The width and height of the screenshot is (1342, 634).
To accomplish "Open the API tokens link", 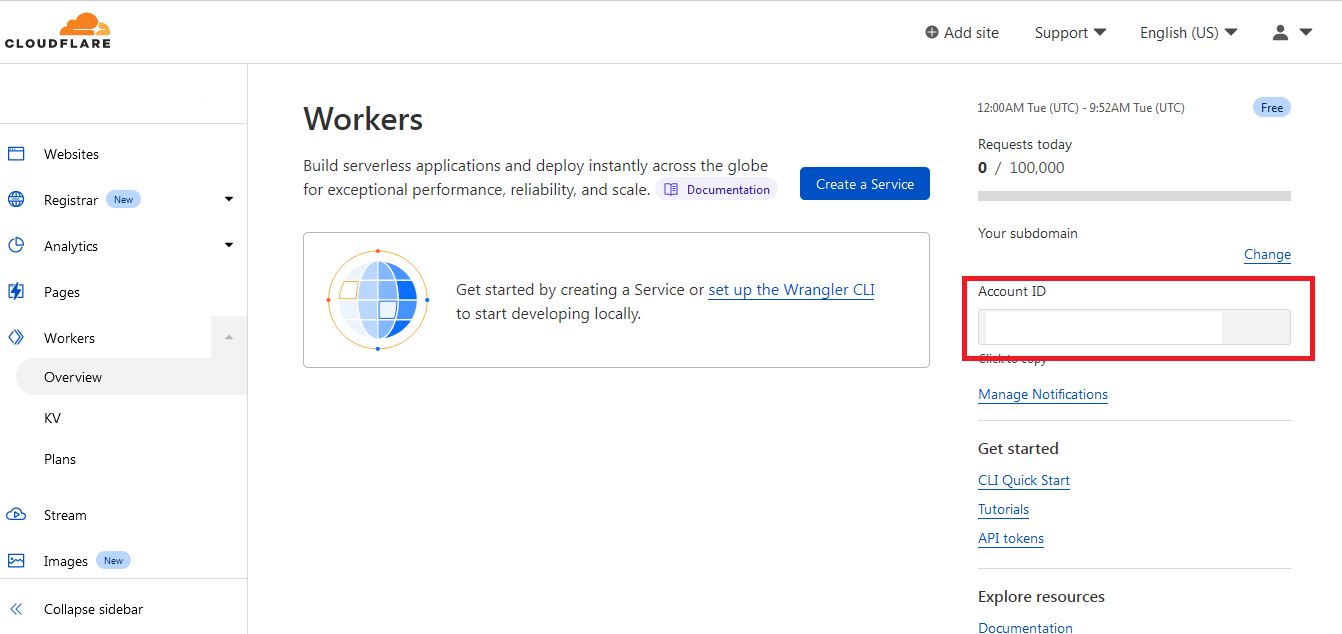I will click(1011, 538).
